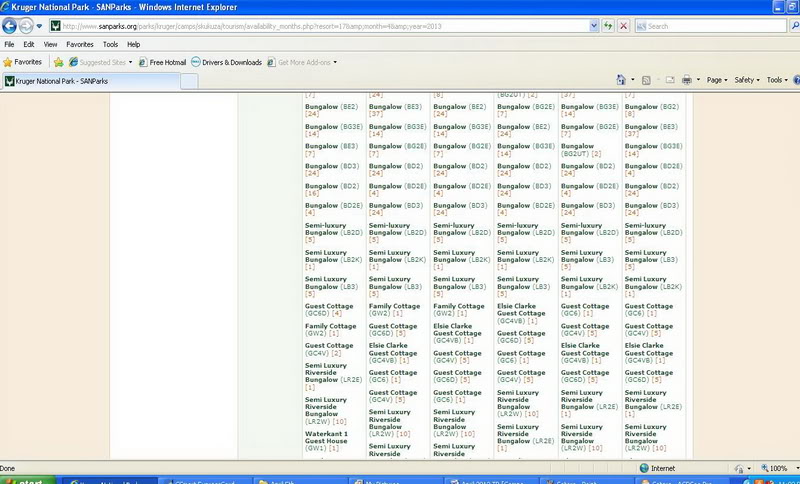Viewport: 800px width, 484px height.
Task: Open the Tools command bar menu
Action: [777, 80]
